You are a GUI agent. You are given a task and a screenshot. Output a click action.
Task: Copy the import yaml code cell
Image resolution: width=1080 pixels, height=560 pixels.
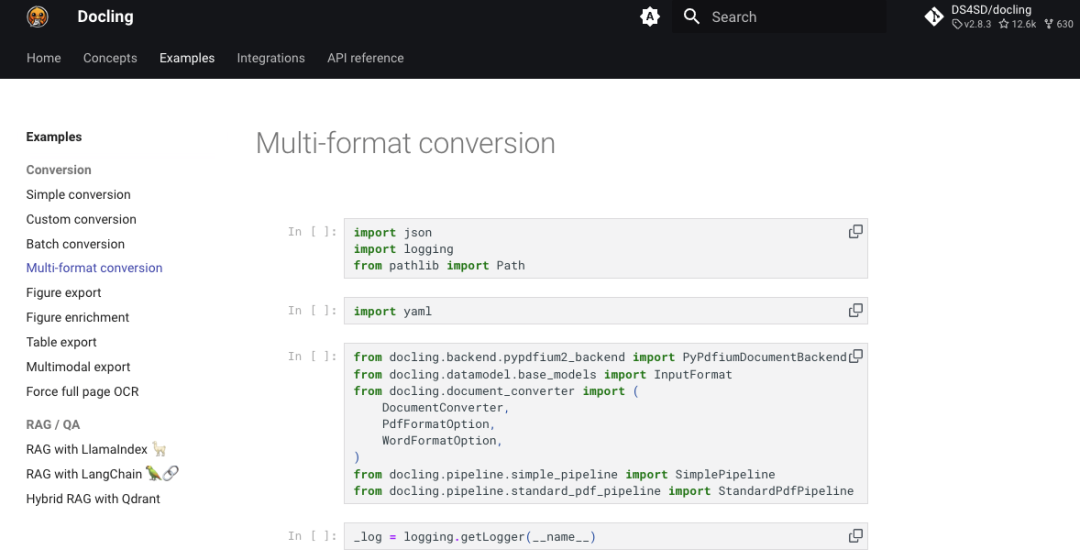855,311
